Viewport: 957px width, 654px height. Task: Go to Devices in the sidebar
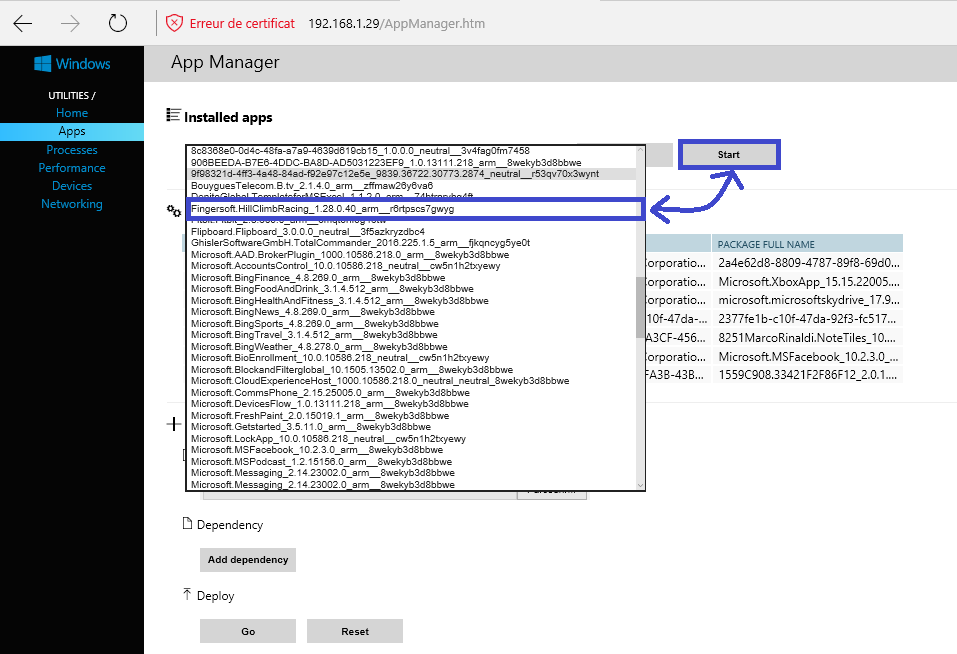(x=72, y=185)
